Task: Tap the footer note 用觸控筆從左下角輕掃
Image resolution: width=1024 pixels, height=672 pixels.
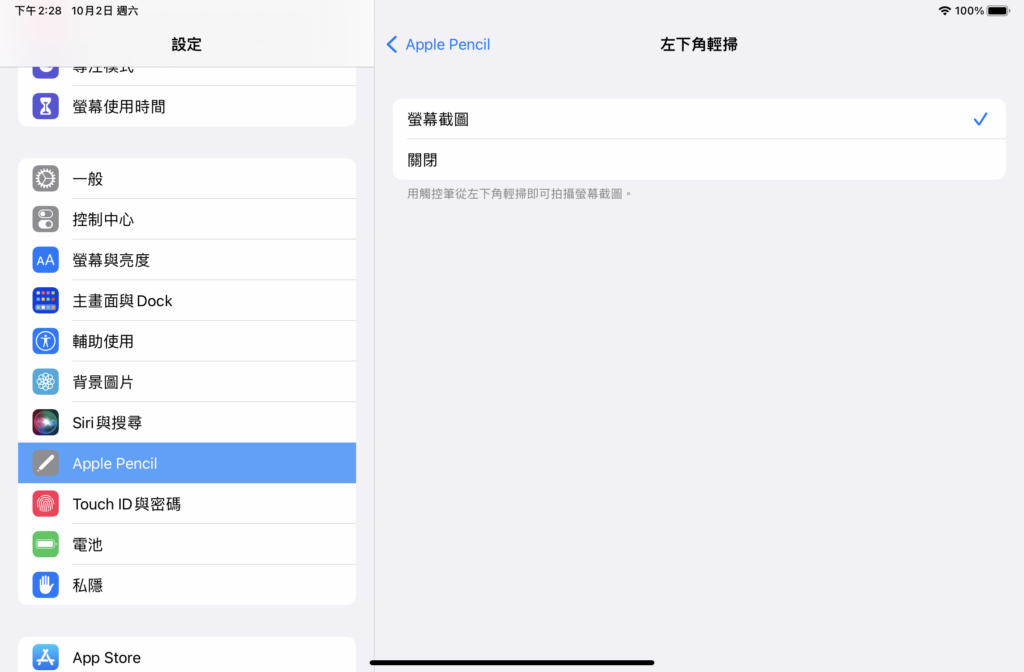Action: click(x=519, y=193)
